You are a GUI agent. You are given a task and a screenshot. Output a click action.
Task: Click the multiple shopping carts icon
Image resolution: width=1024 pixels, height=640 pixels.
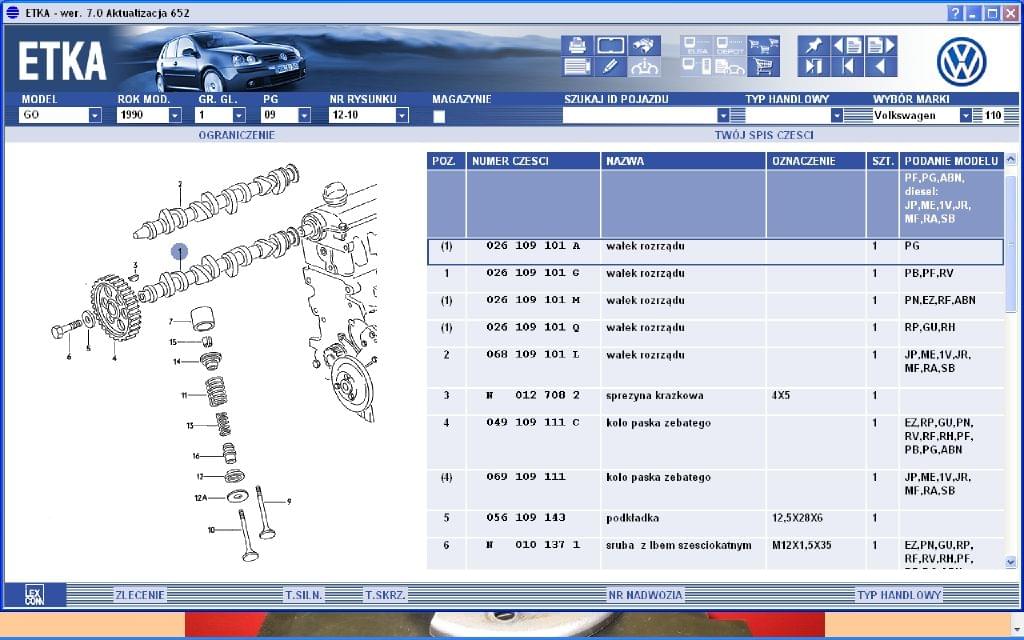click(x=763, y=46)
